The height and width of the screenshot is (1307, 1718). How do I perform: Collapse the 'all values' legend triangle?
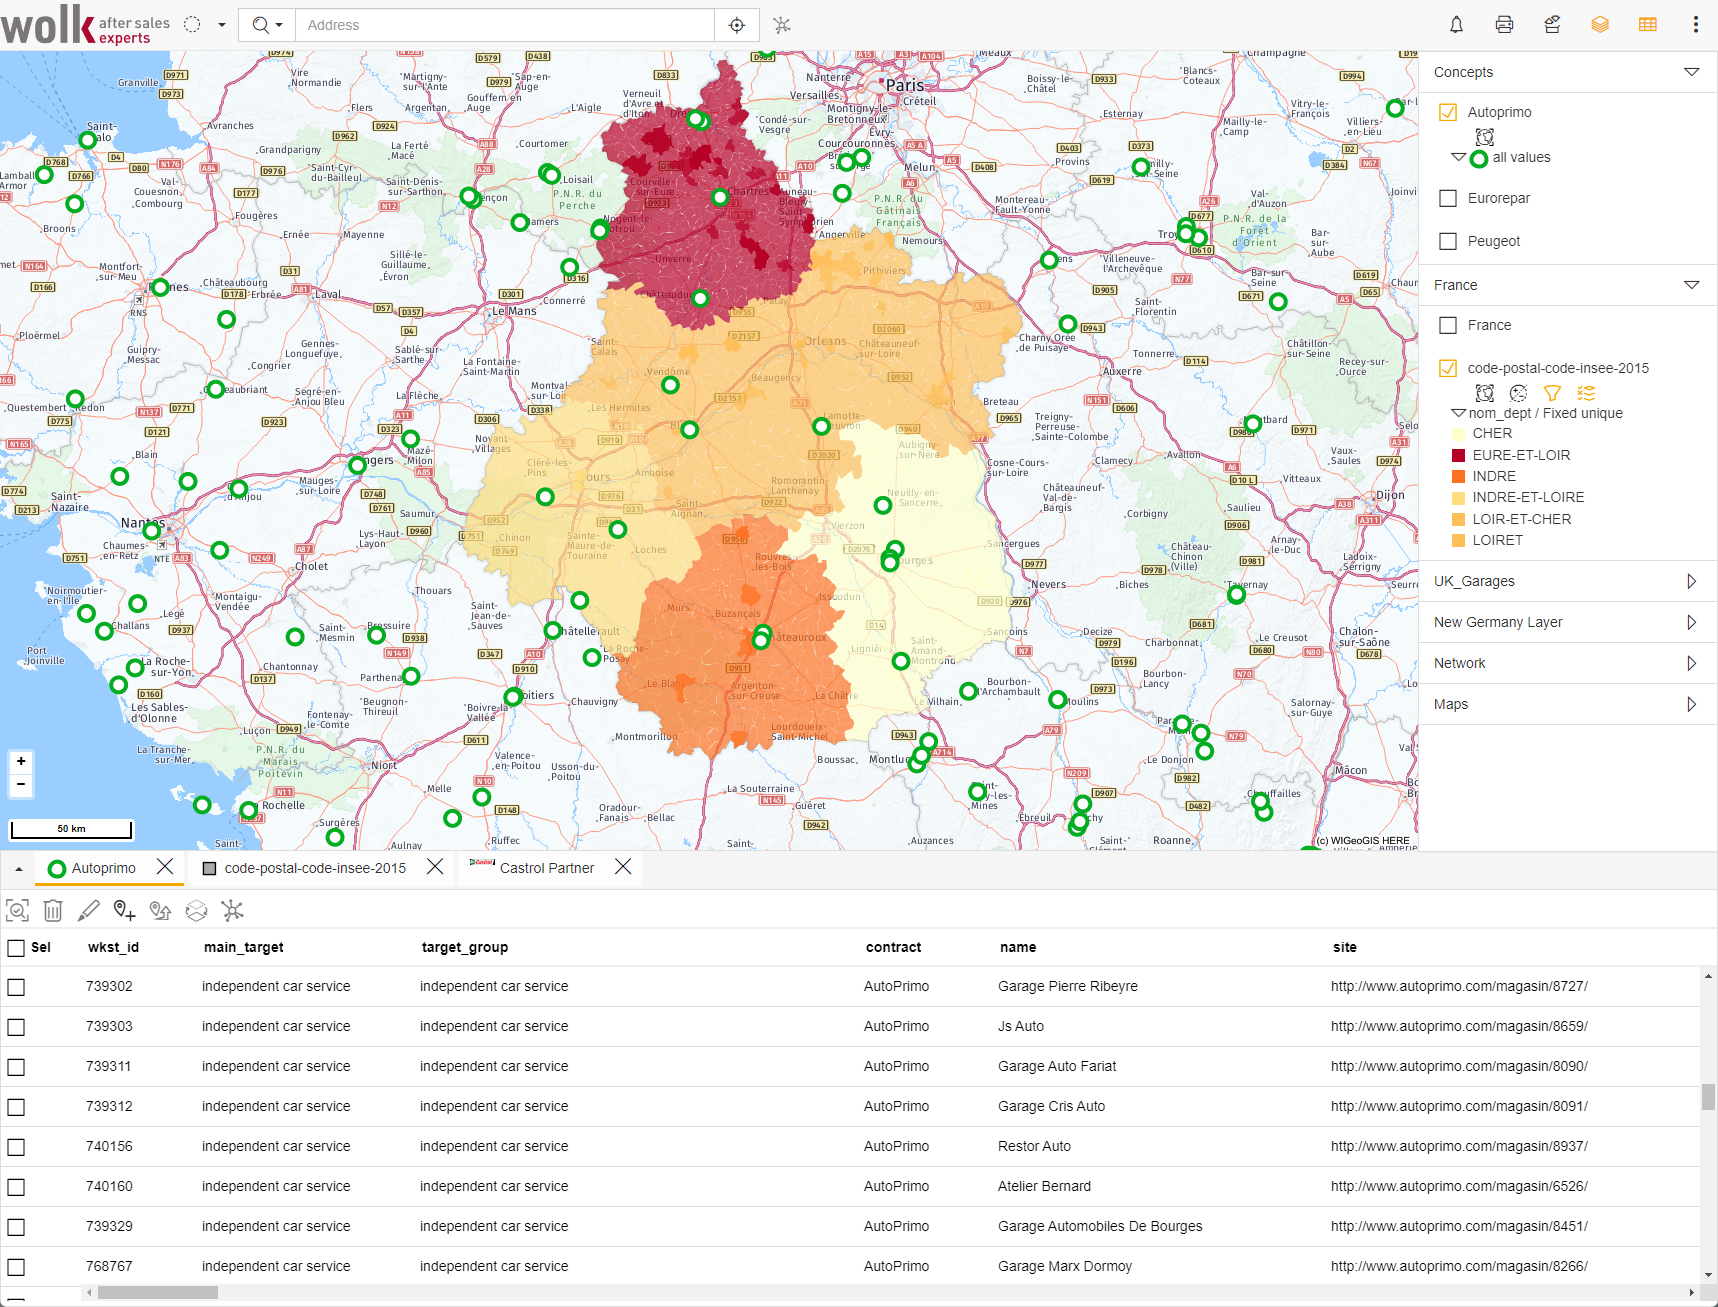1458,156
